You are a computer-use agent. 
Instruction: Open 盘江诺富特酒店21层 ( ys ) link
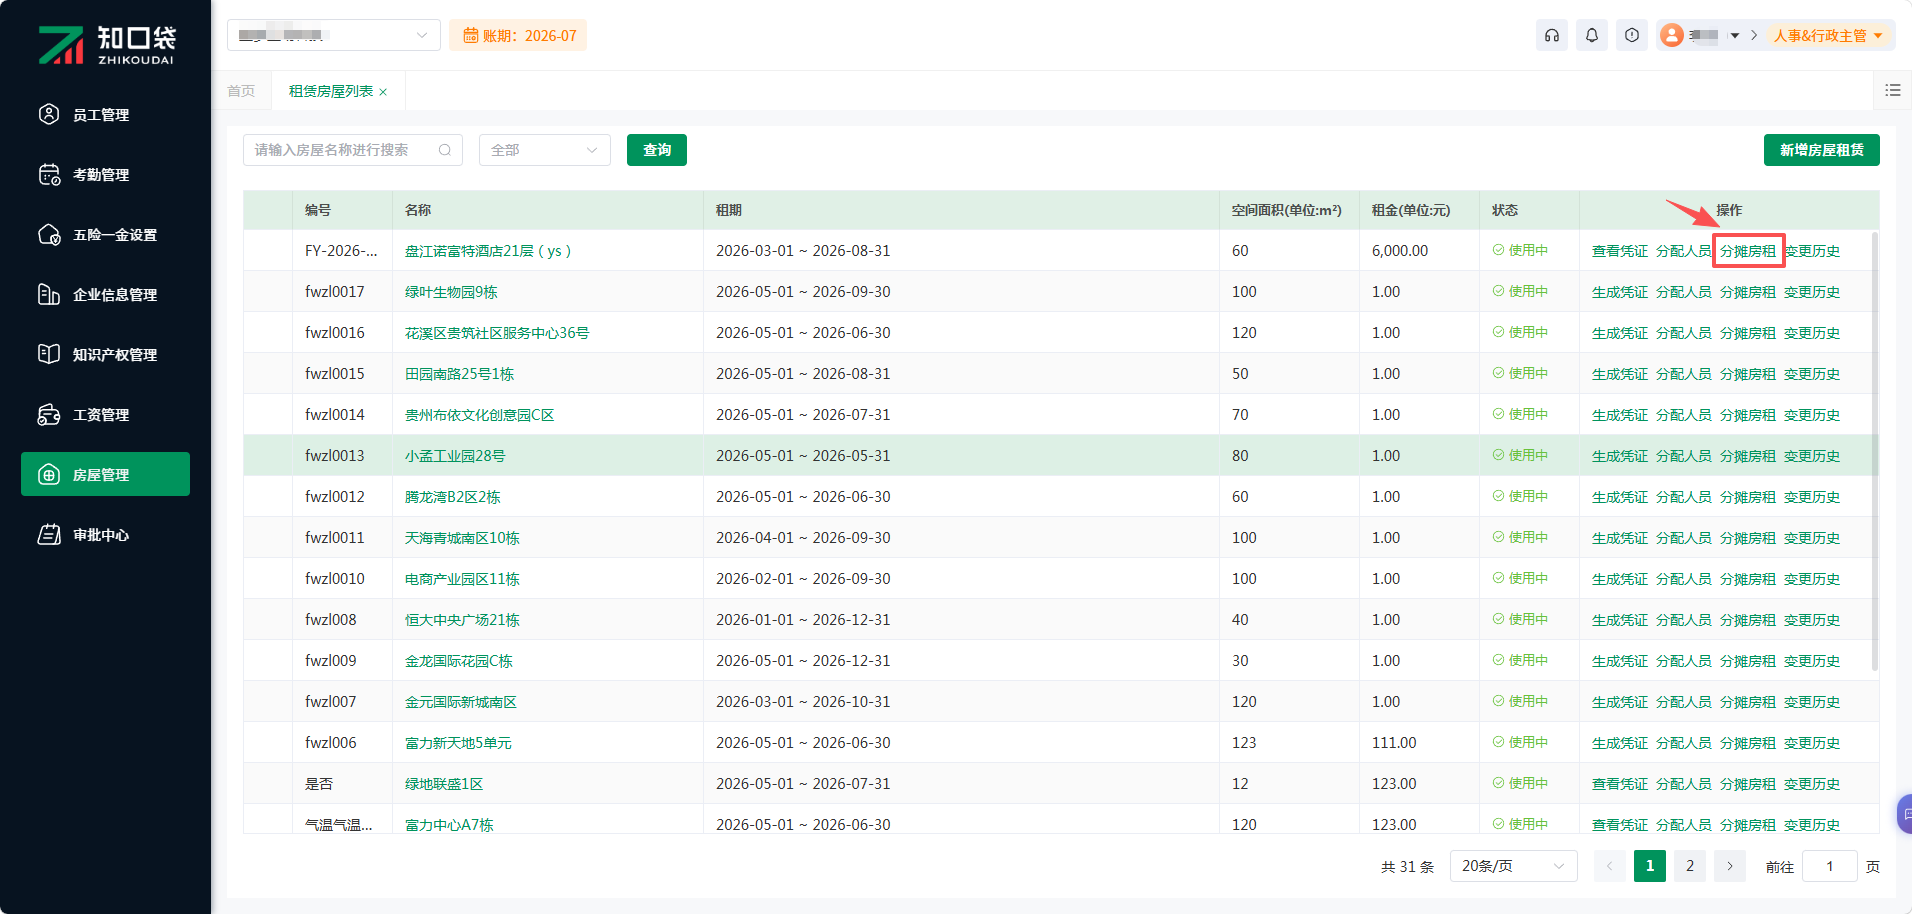click(x=488, y=251)
